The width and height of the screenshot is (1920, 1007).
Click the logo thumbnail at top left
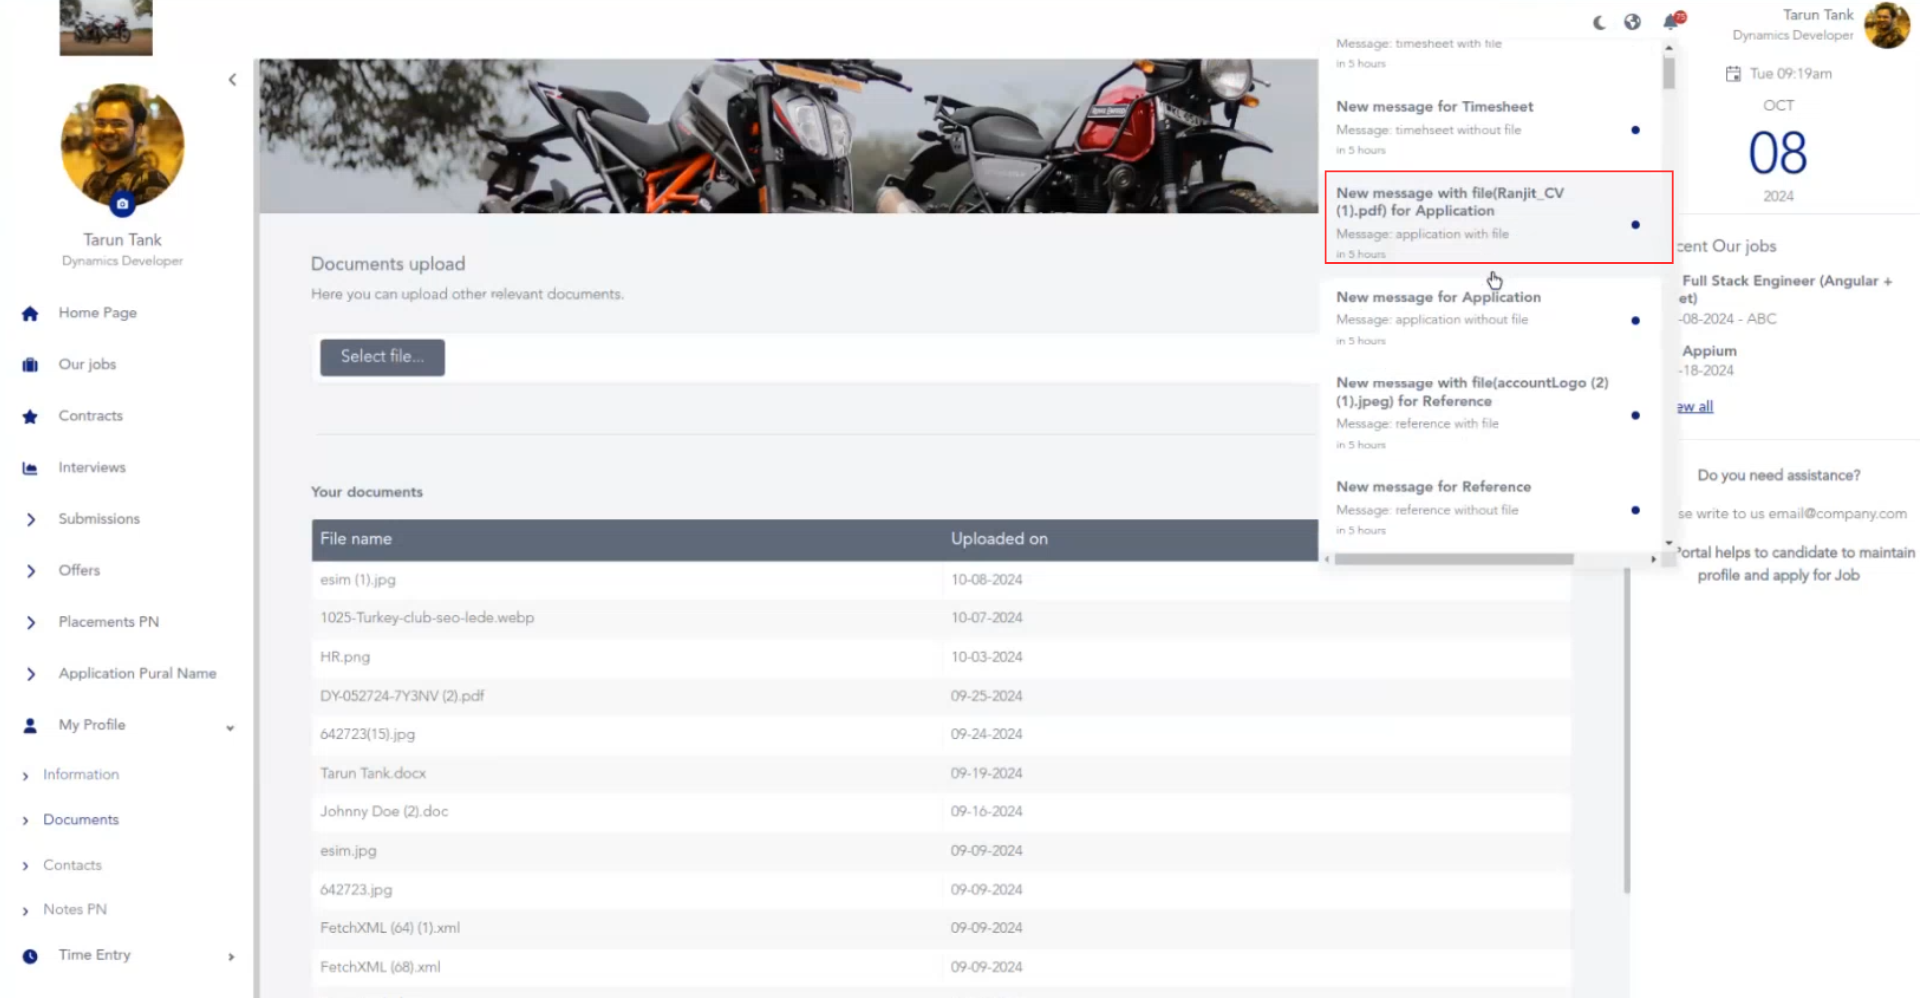[x=106, y=28]
